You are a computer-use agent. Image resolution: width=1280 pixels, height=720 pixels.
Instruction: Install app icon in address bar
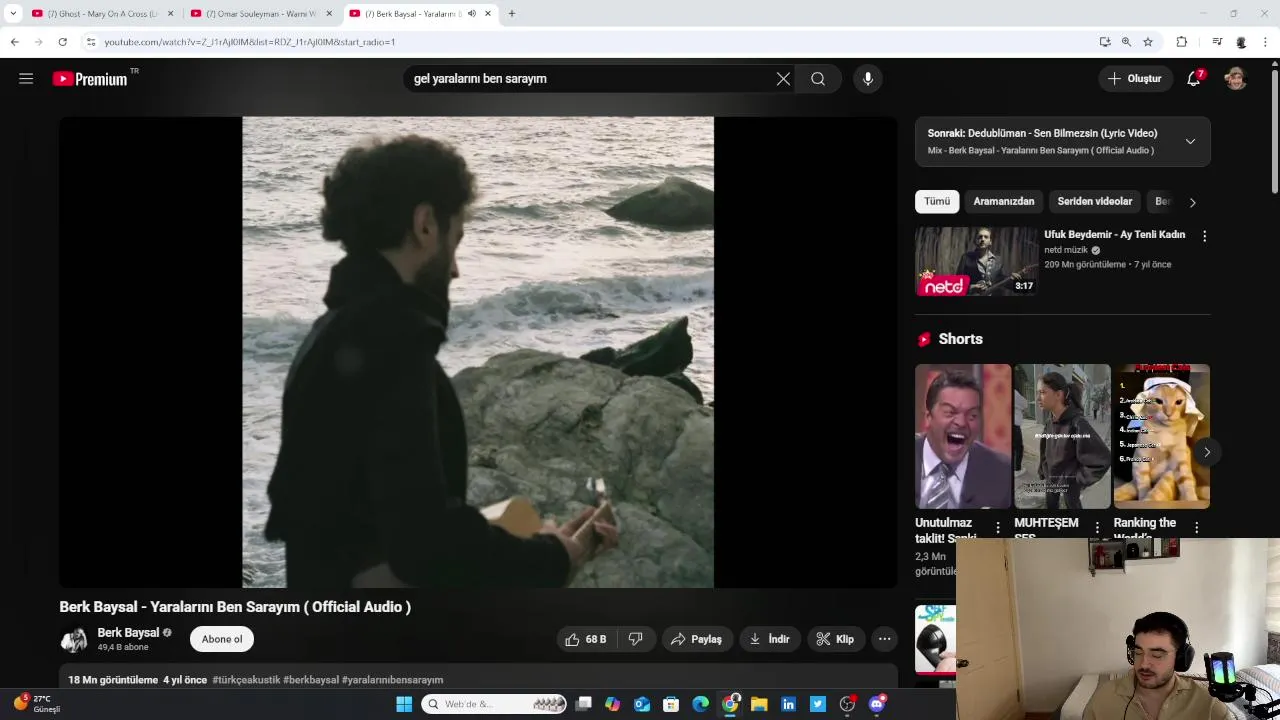[x=1104, y=42]
